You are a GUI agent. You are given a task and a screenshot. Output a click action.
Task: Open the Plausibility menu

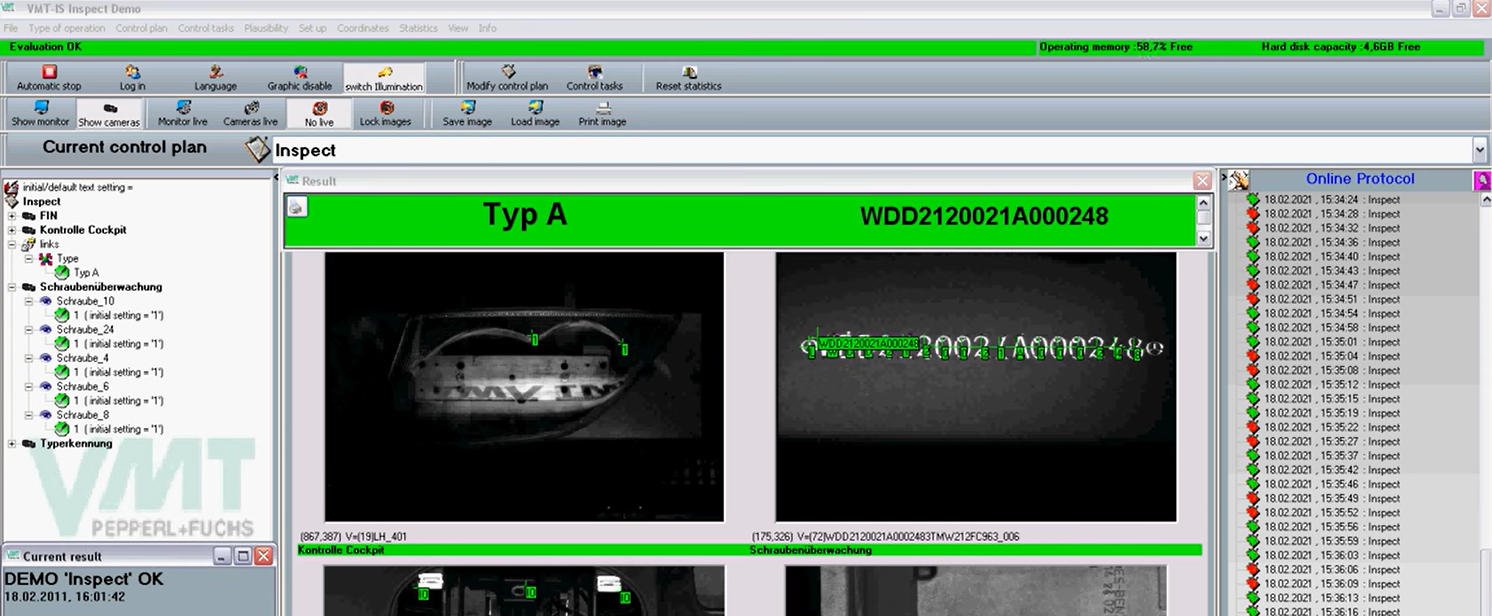[266, 28]
